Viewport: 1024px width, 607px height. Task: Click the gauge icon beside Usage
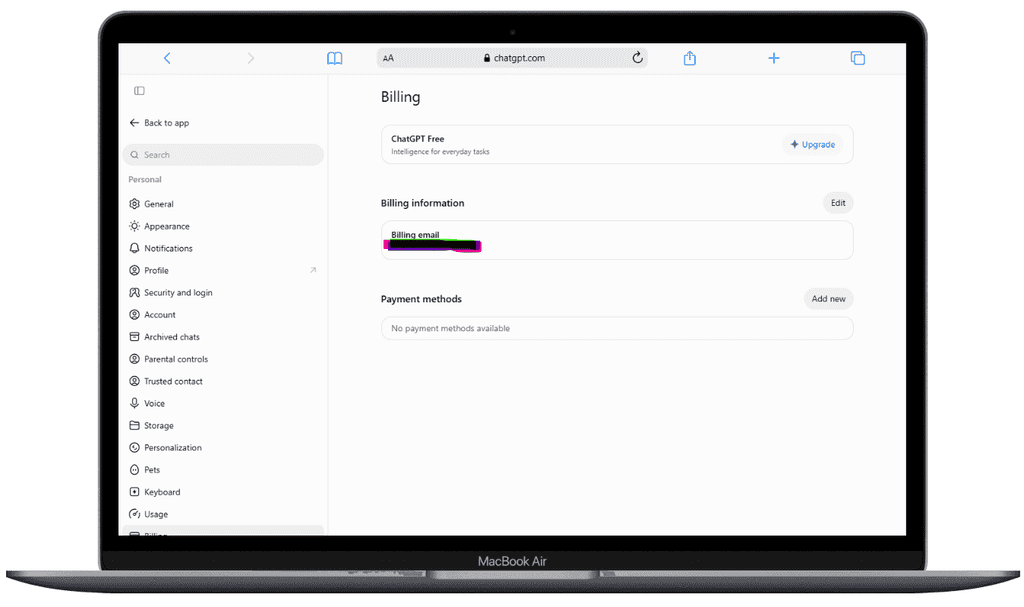(x=135, y=514)
